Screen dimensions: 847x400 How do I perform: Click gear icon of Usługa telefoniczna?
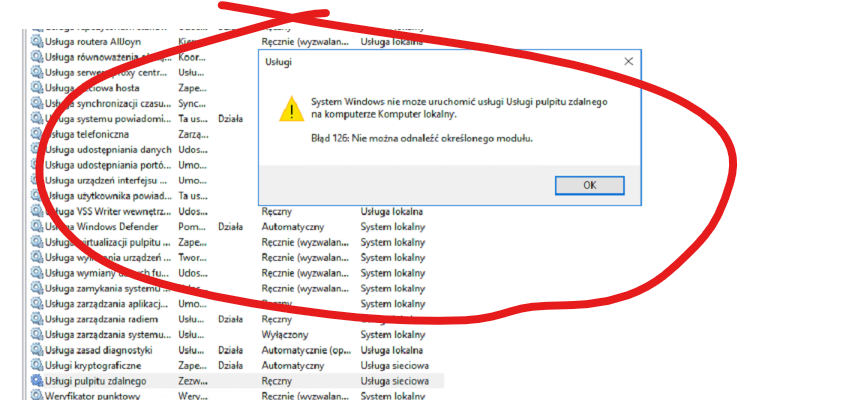tap(37, 134)
